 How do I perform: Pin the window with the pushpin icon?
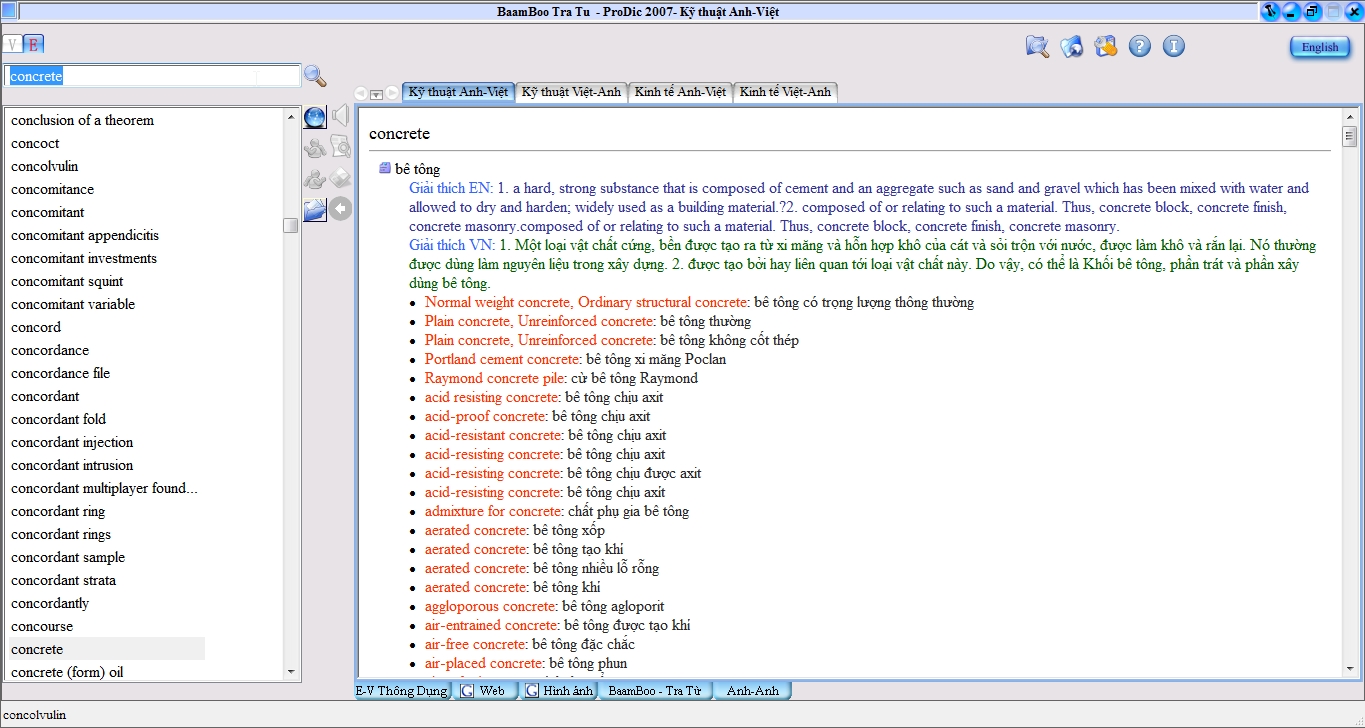tap(1270, 12)
